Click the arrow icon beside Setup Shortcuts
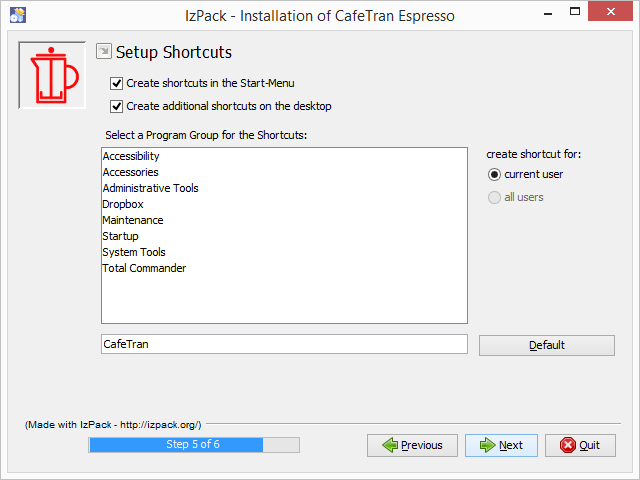Image resolution: width=640 pixels, height=480 pixels. coord(104,51)
